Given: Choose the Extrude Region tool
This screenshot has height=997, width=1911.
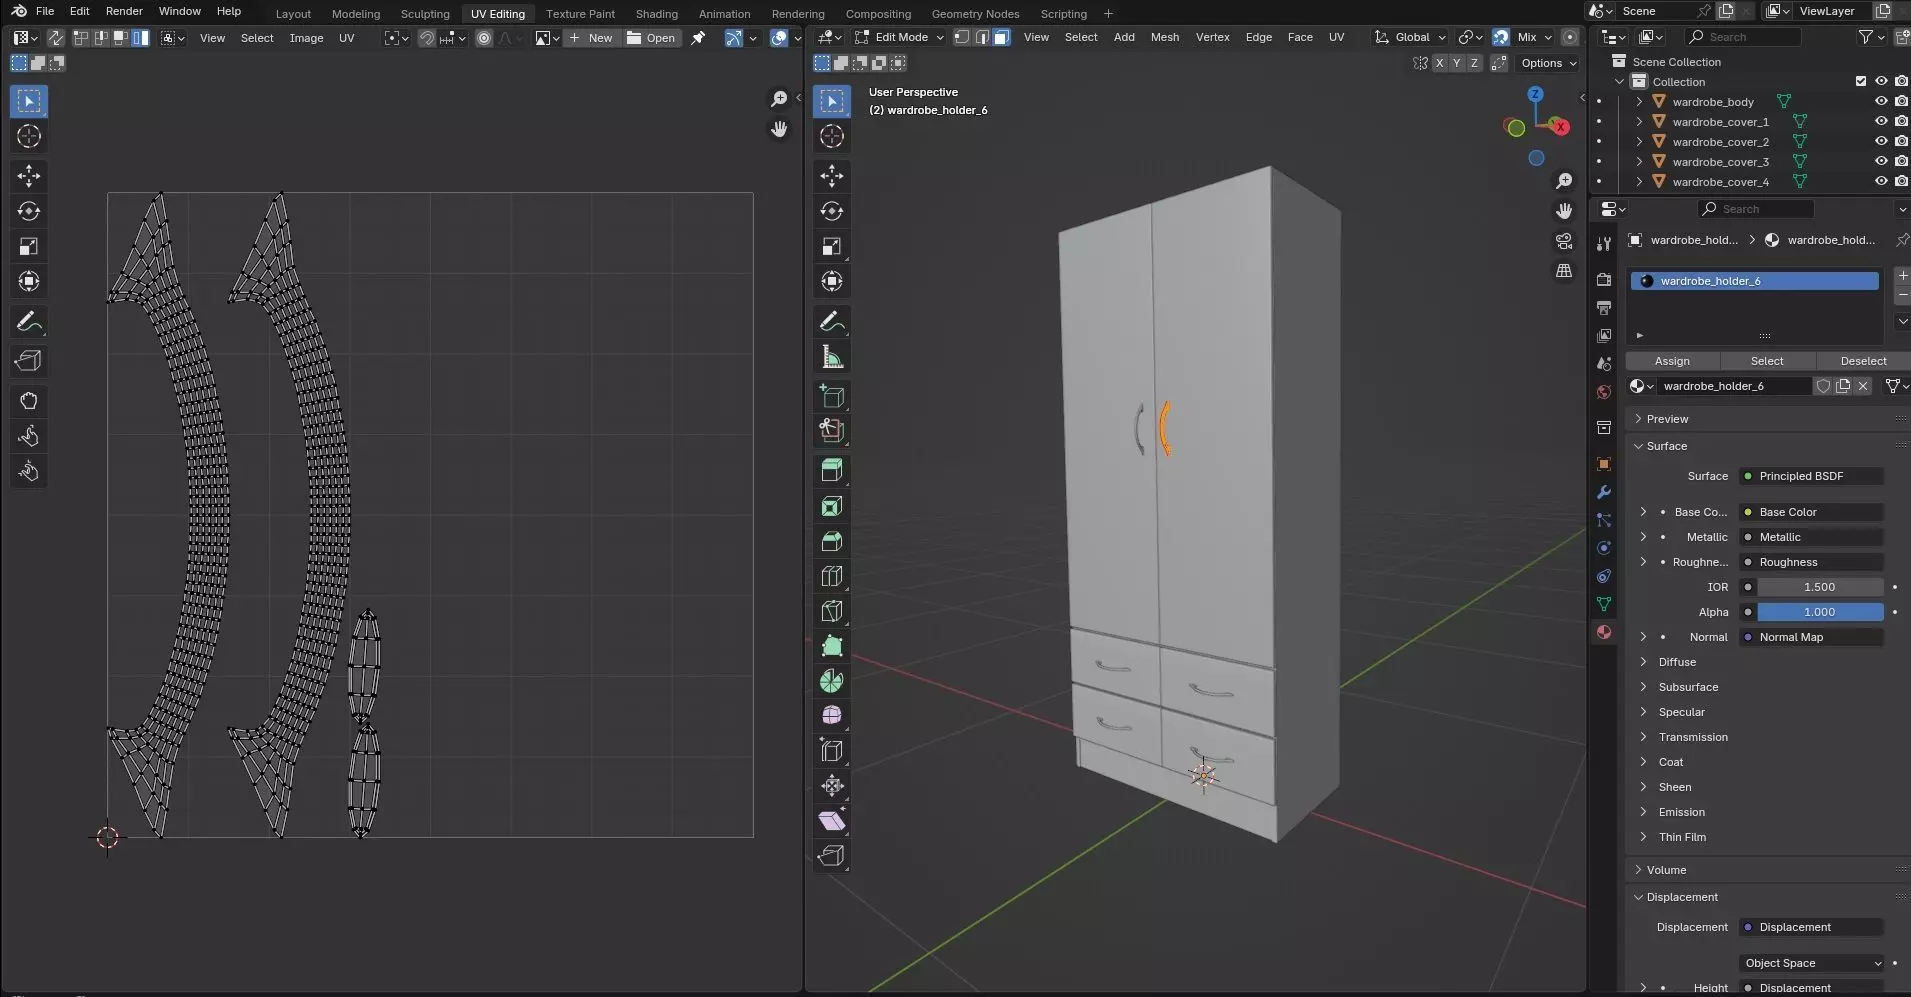Looking at the screenshot, I should 832,470.
